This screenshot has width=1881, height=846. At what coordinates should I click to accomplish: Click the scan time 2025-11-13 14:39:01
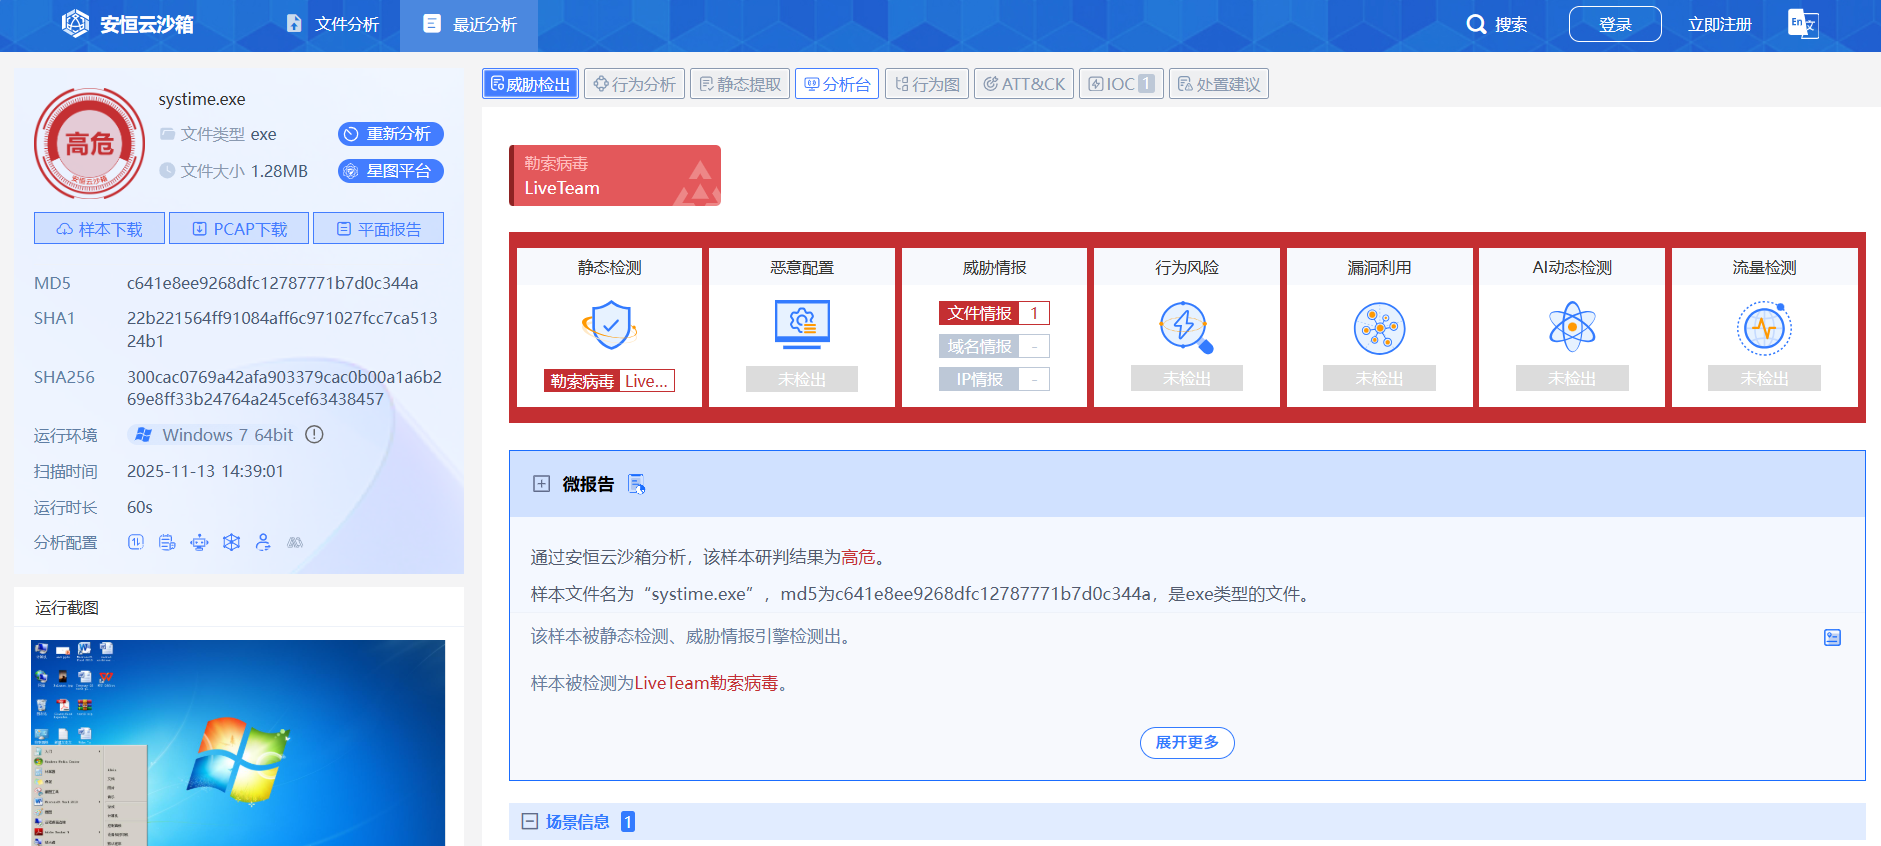point(205,471)
